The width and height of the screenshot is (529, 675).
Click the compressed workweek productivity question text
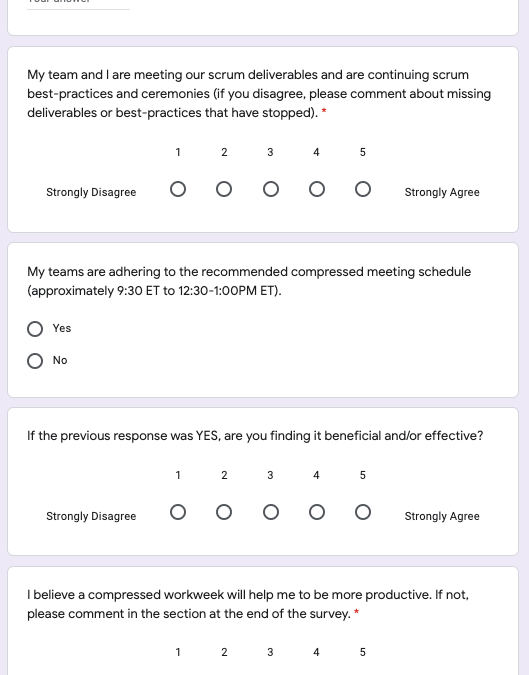(248, 604)
